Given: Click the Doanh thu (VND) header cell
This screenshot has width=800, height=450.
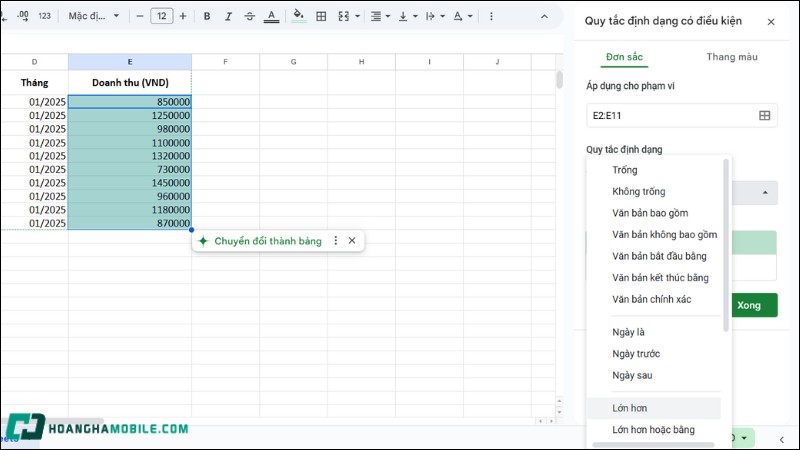Looking at the screenshot, I should pos(130,83).
